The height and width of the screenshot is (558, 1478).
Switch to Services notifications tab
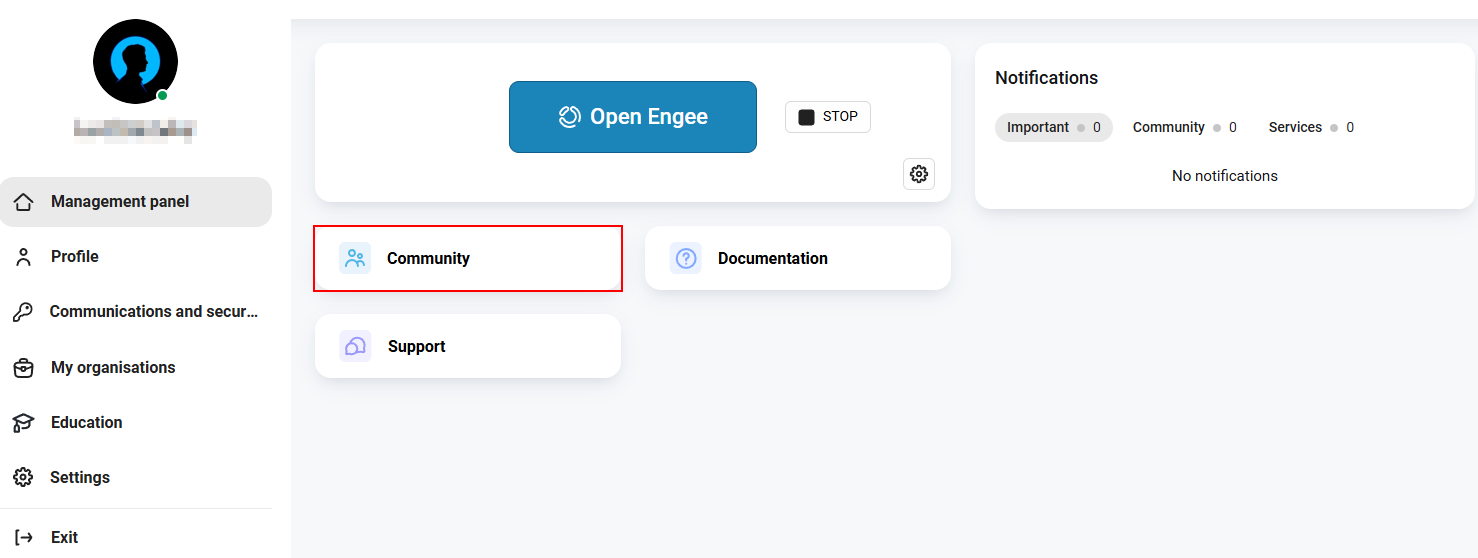click(x=1311, y=127)
